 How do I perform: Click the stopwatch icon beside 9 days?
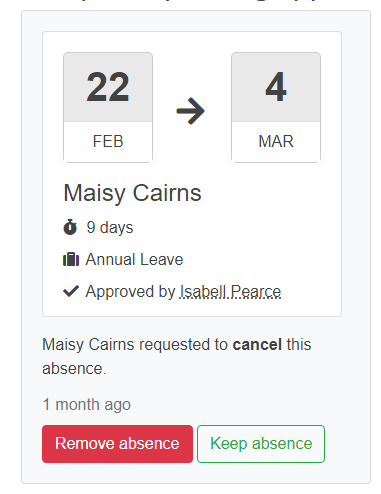70,227
